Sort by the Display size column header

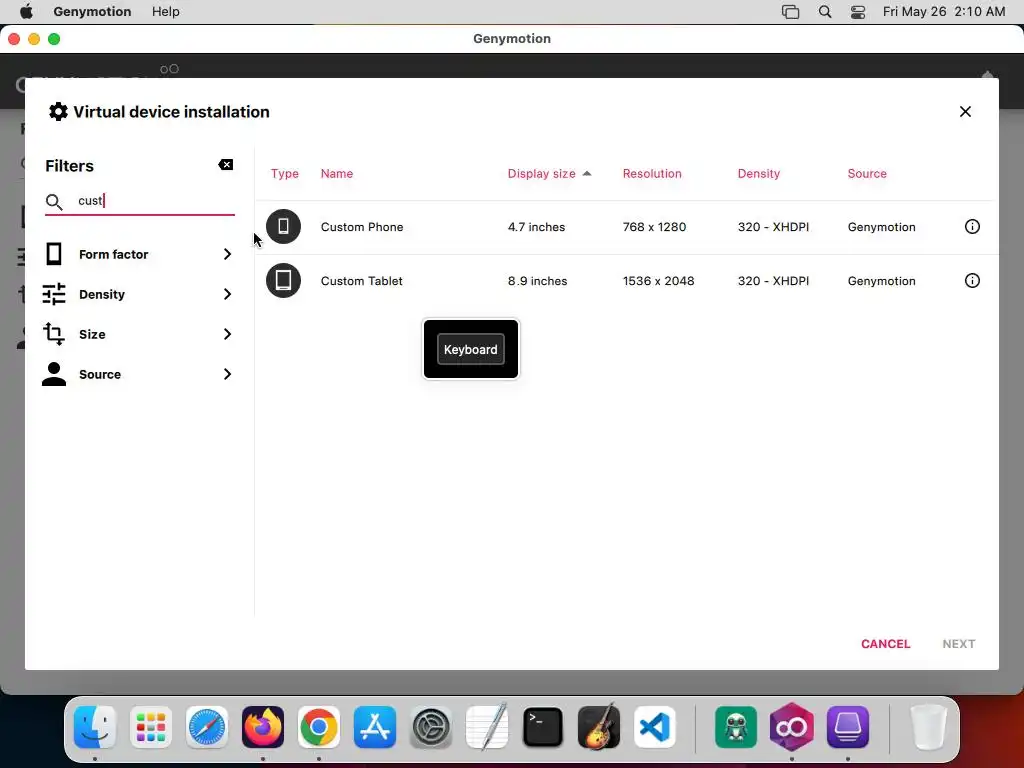pyautogui.click(x=541, y=174)
